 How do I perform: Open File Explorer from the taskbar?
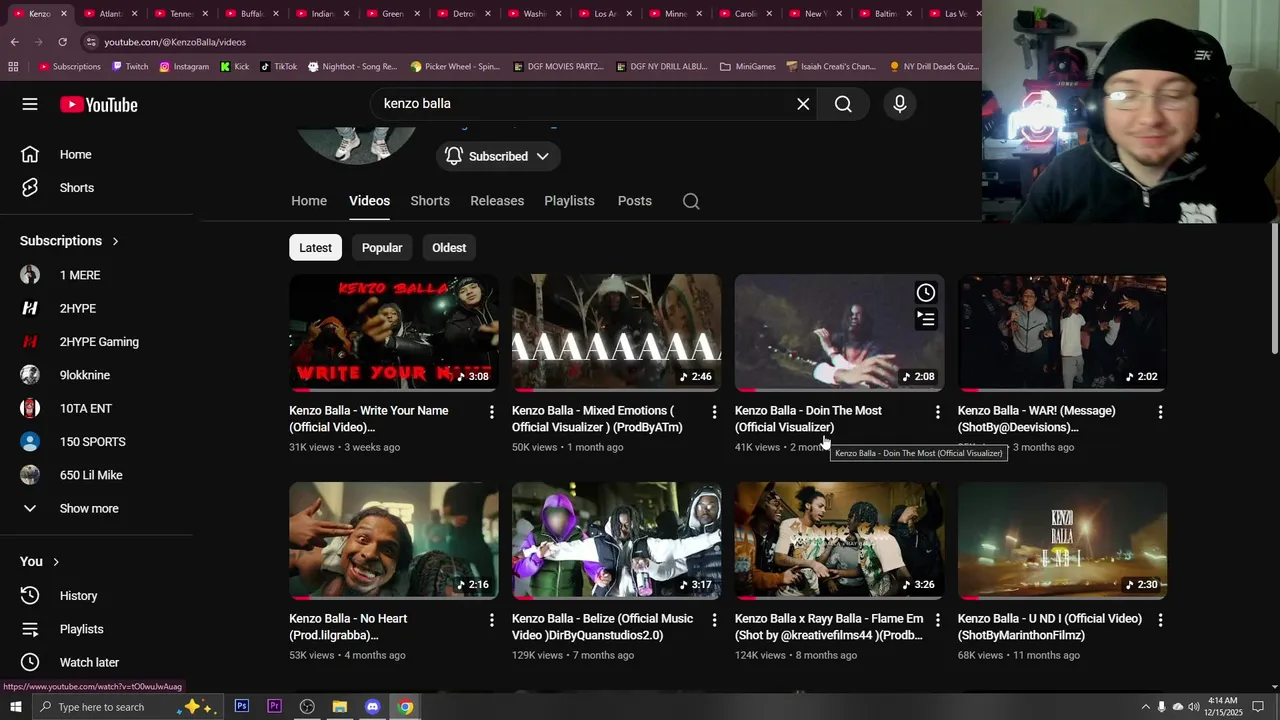tap(340, 707)
